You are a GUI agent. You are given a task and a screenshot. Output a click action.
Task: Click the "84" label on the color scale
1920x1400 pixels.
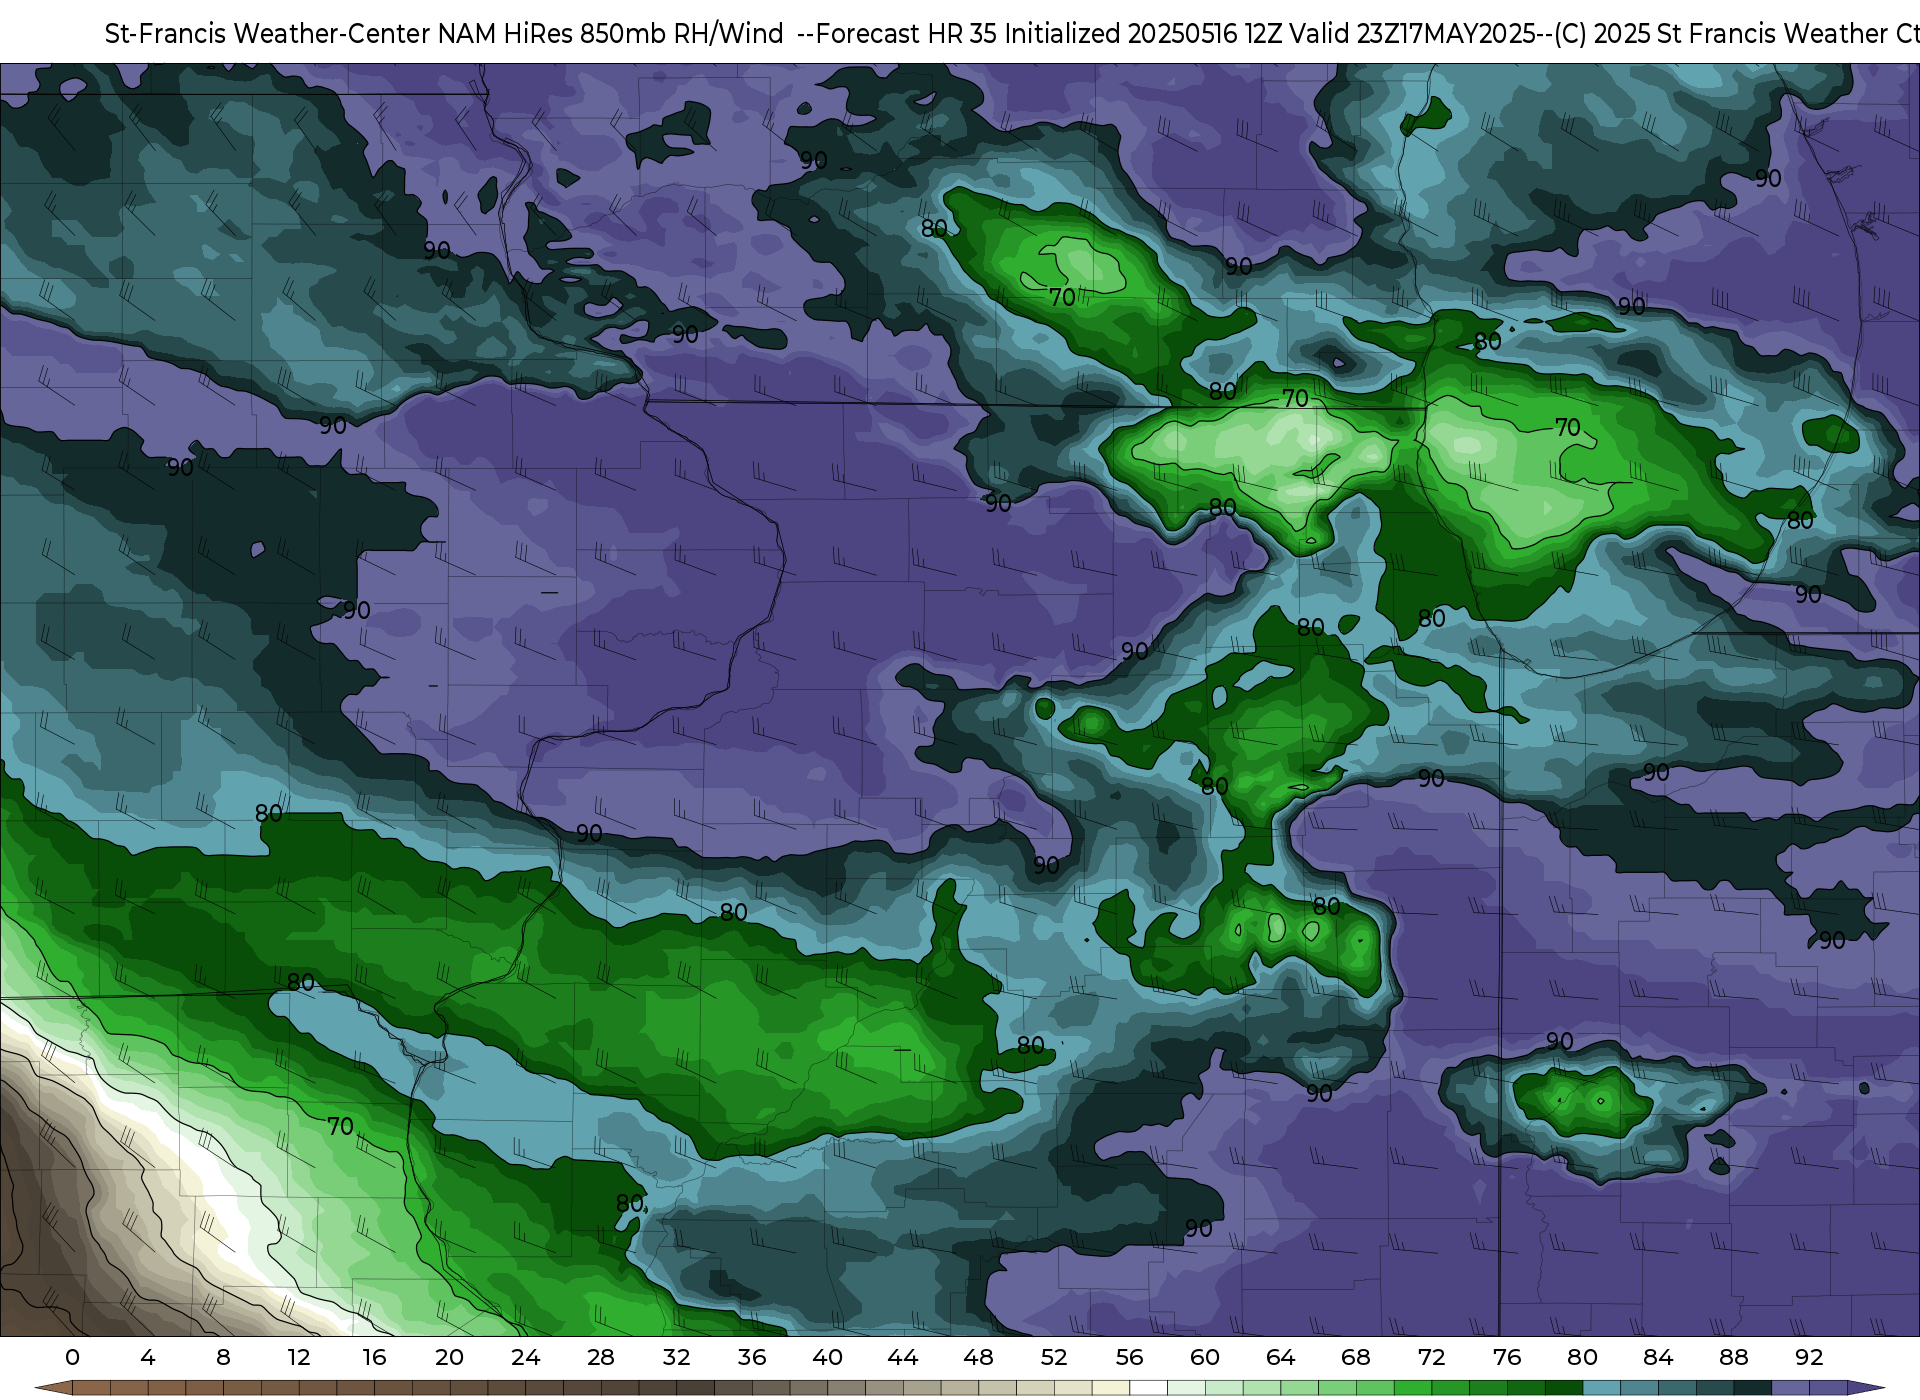point(1658,1357)
